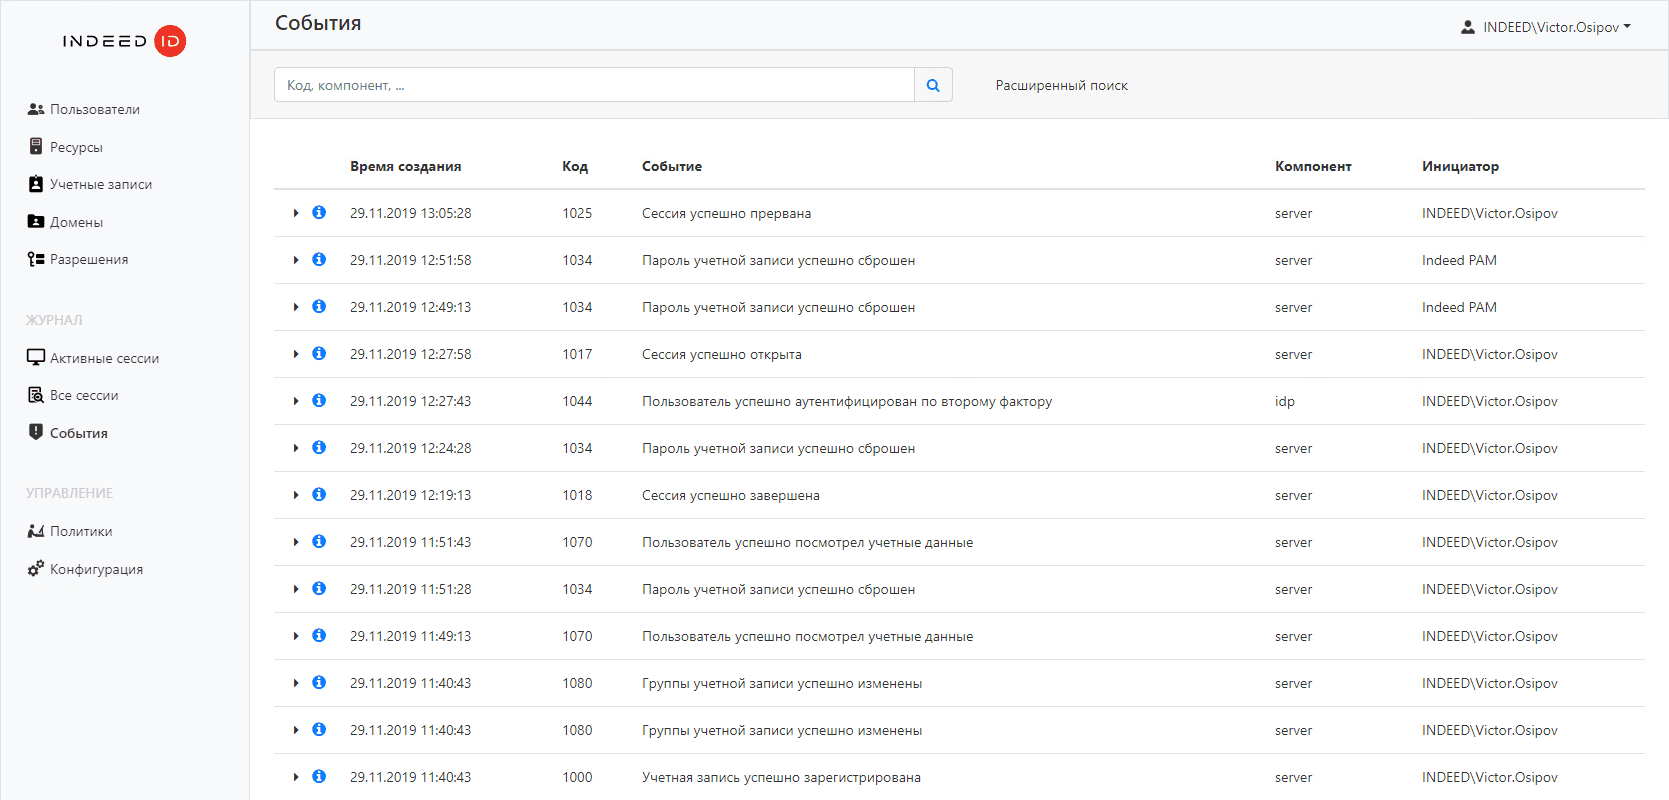Click info icon for 12:19:13 event

pos(319,494)
